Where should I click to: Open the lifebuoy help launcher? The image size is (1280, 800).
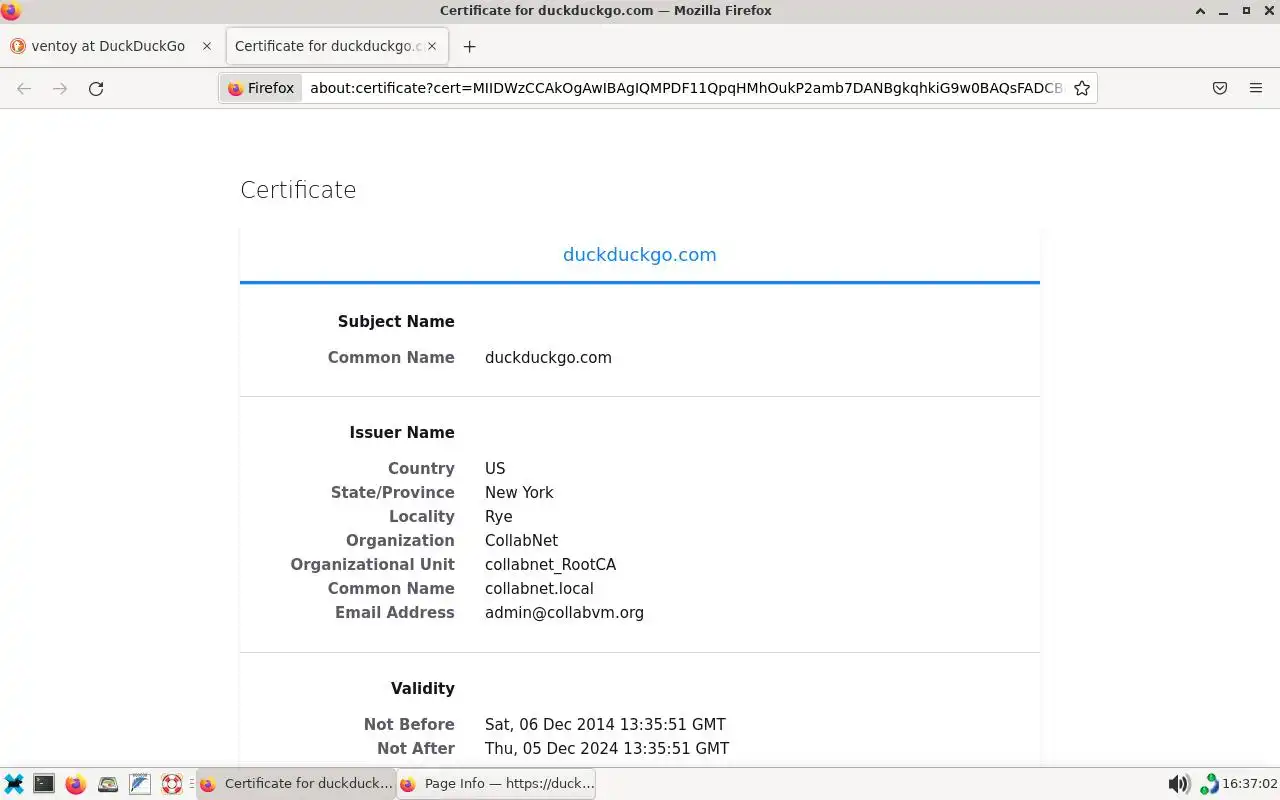(172, 784)
